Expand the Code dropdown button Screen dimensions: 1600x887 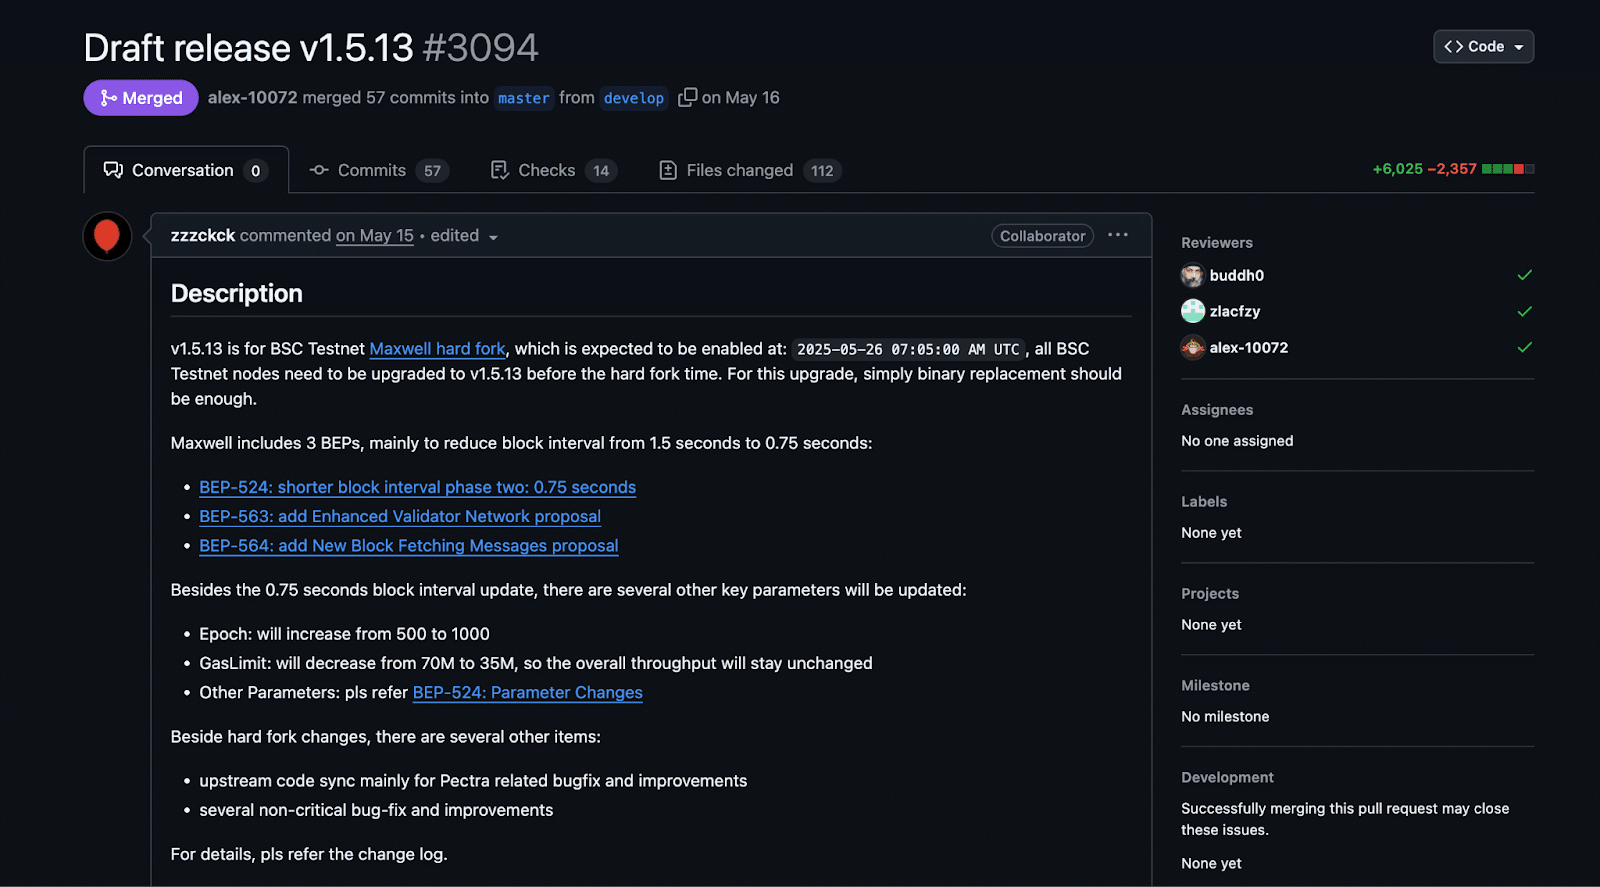click(x=1483, y=47)
